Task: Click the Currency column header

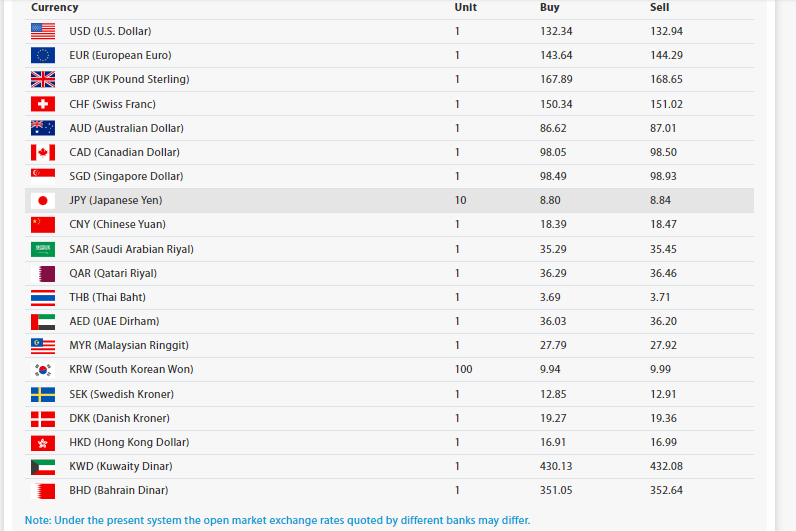Action: [54, 7]
